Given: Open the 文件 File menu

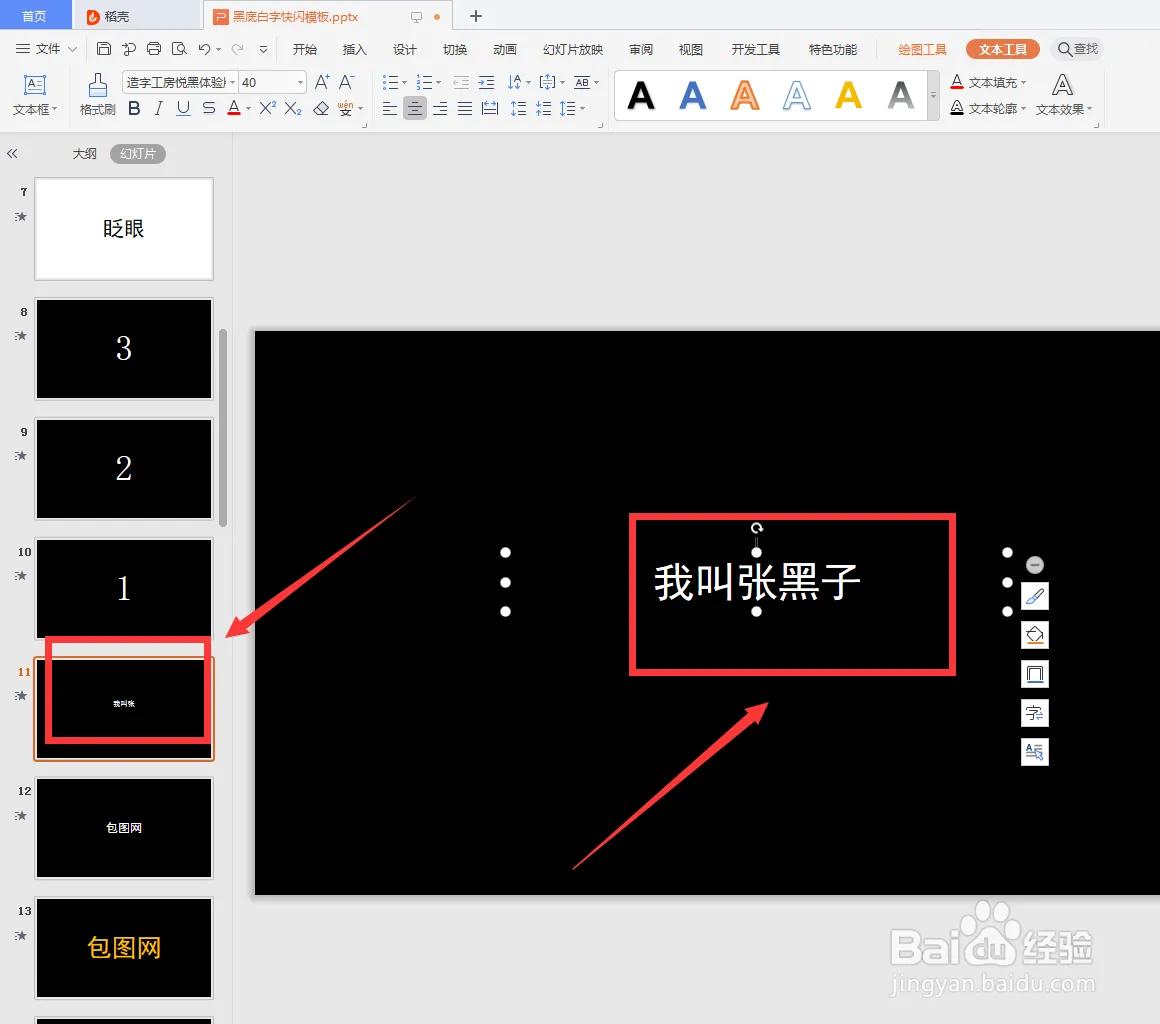Looking at the screenshot, I should (x=46, y=49).
